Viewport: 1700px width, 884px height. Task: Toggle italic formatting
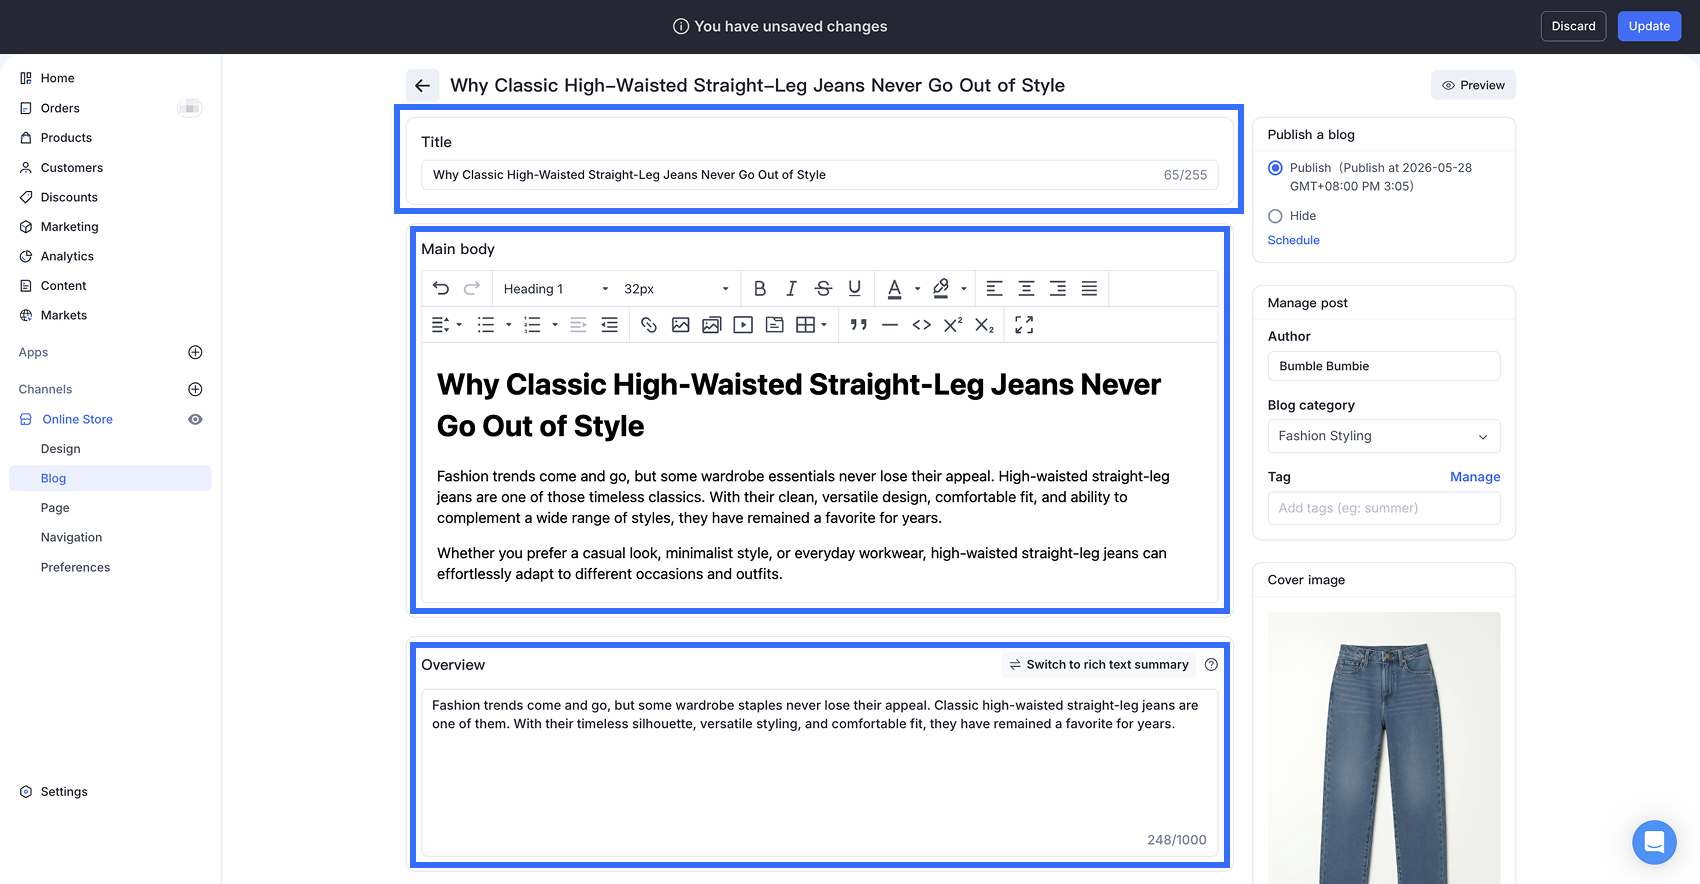791,288
